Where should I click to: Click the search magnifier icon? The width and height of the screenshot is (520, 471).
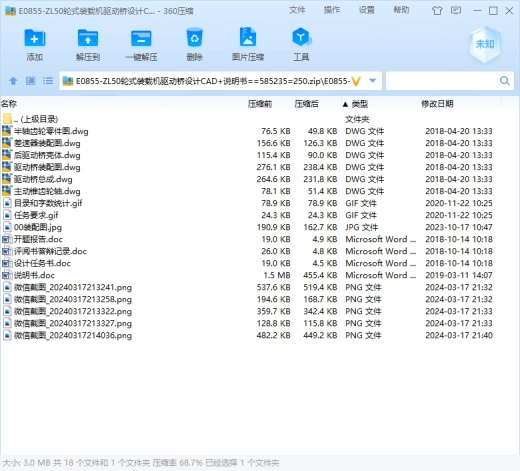[x=505, y=81]
